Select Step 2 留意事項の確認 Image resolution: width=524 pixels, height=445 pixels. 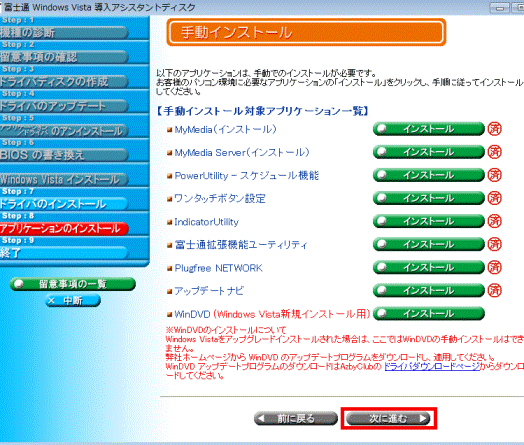click(64, 57)
